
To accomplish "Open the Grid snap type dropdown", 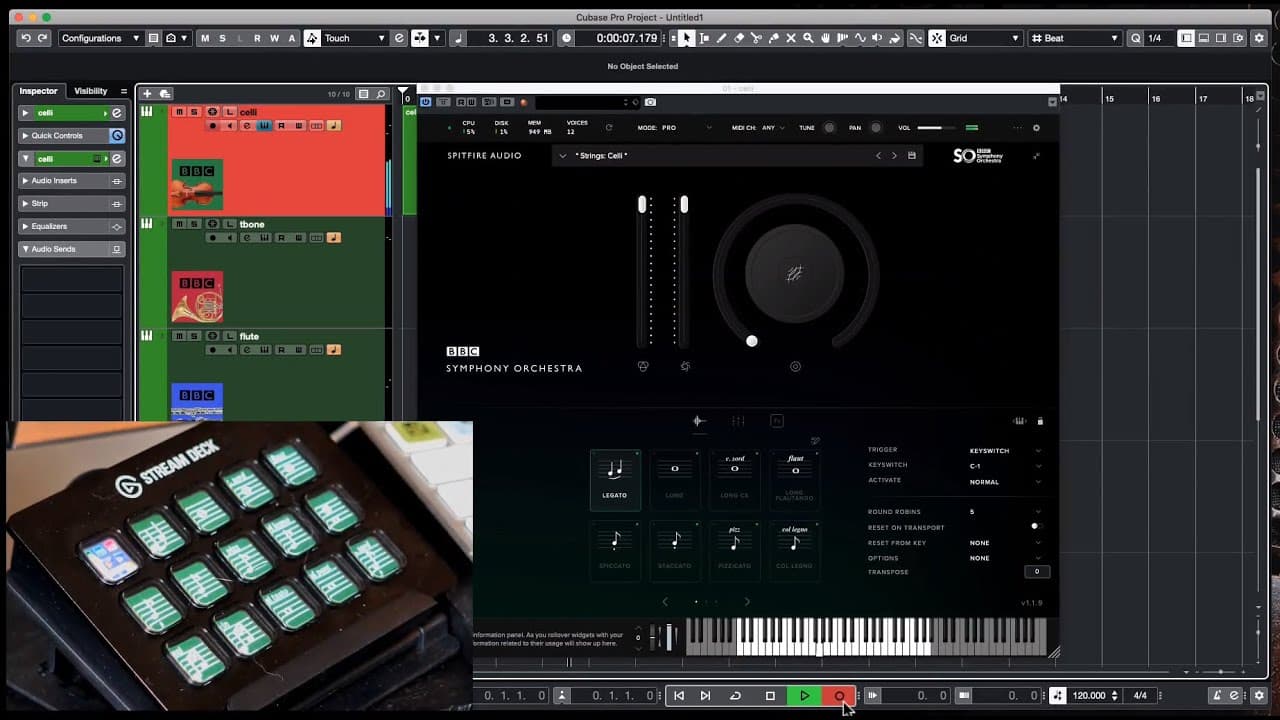I will coord(984,38).
